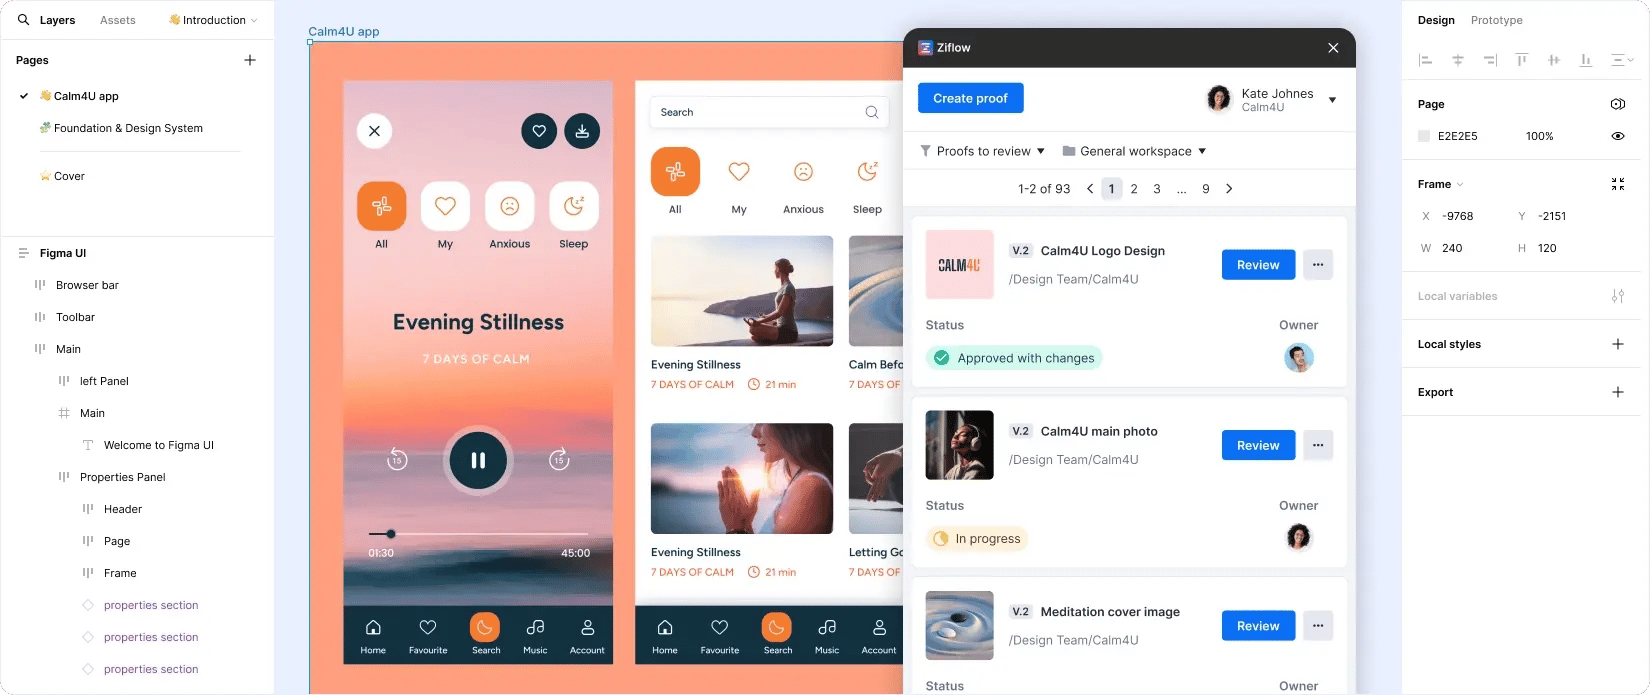Click the search magnifier in the Layers panel
This screenshot has width=1650, height=695.
[23, 20]
